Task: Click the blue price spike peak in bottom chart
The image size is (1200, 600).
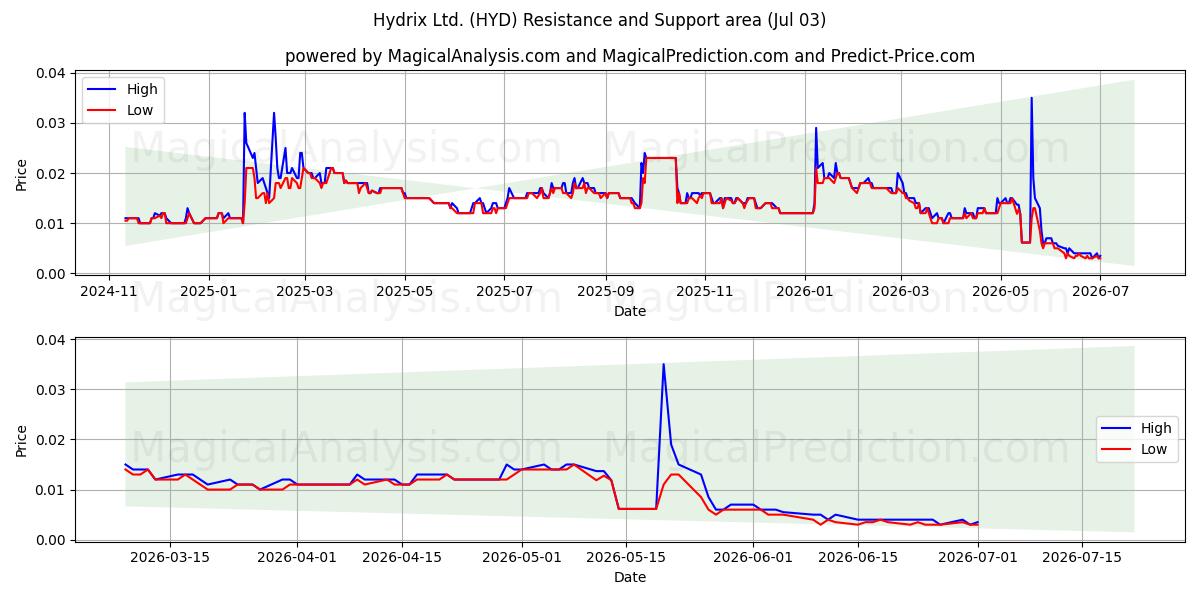Action: click(663, 364)
